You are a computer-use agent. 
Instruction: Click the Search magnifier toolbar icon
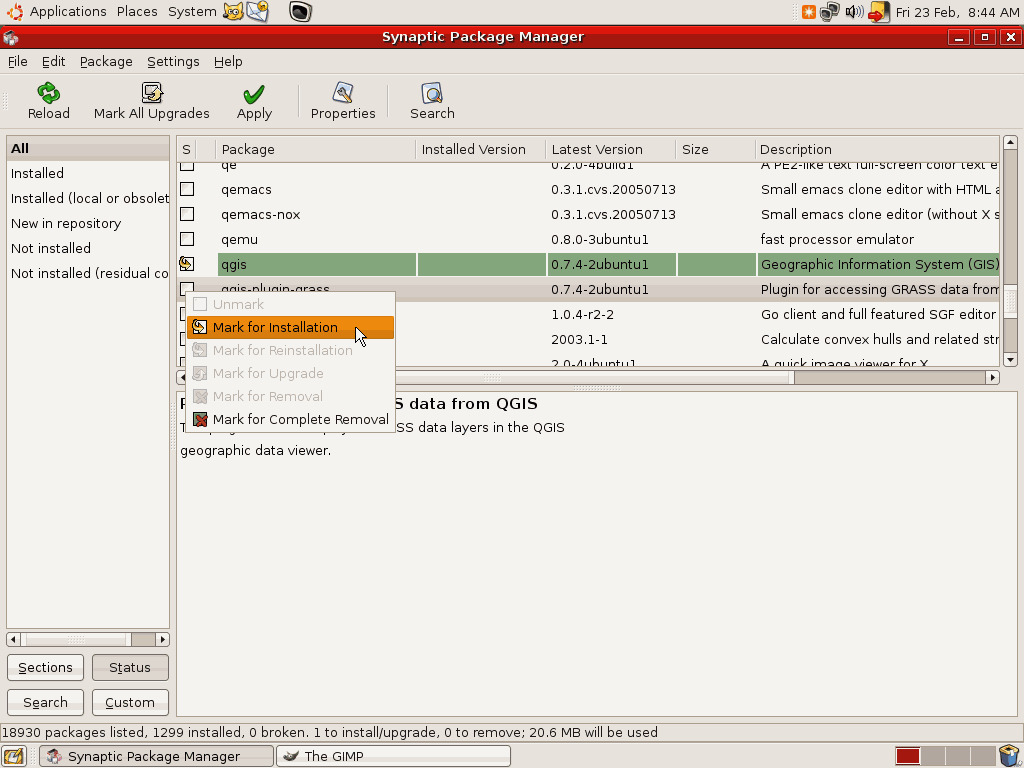432,93
